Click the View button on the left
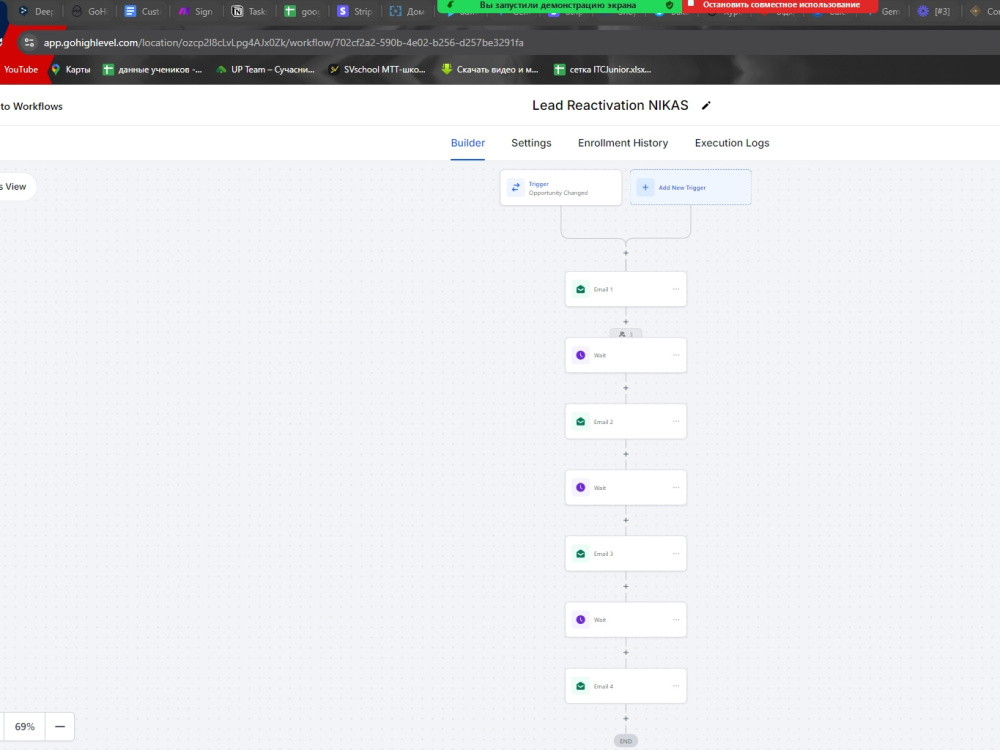 point(15,187)
